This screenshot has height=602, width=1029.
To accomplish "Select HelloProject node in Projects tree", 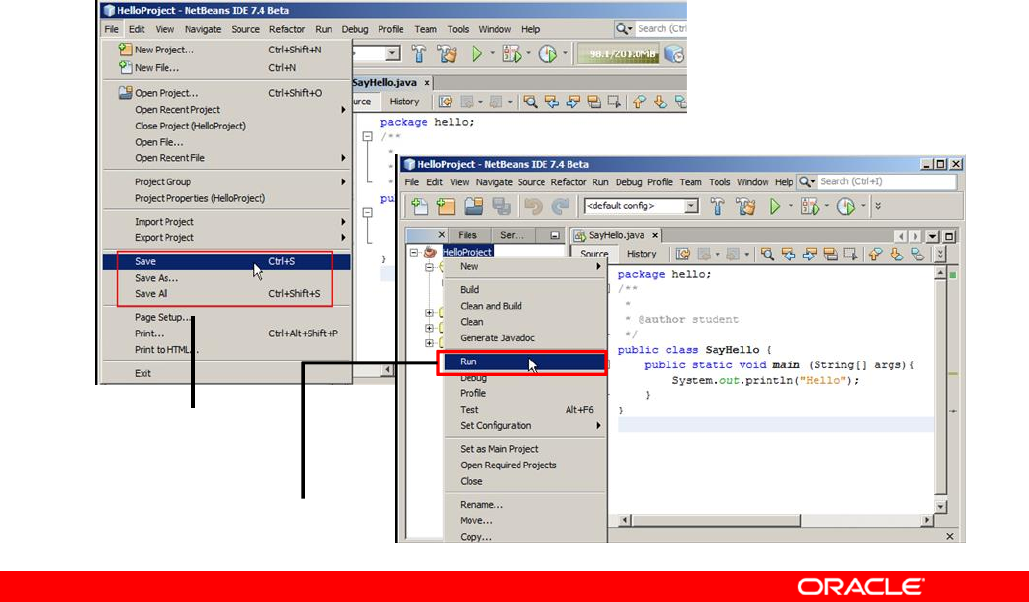I will (x=467, y=252).
